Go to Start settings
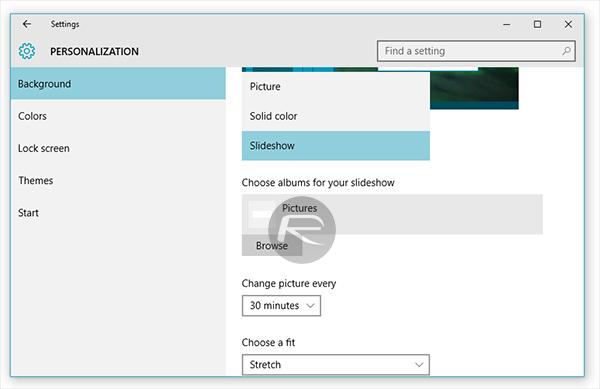 [118, 213]
